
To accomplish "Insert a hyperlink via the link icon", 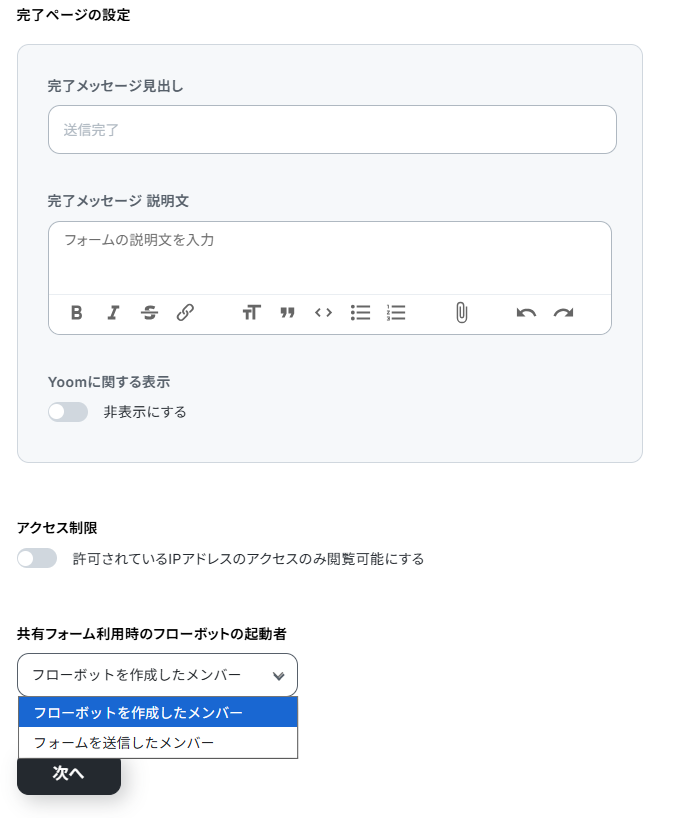I will click(x=185, y=313).
